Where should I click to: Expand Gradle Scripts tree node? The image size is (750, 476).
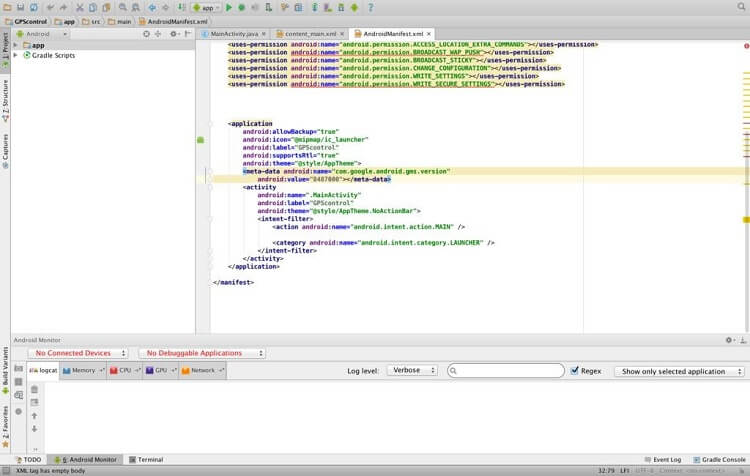click(16, 55)
